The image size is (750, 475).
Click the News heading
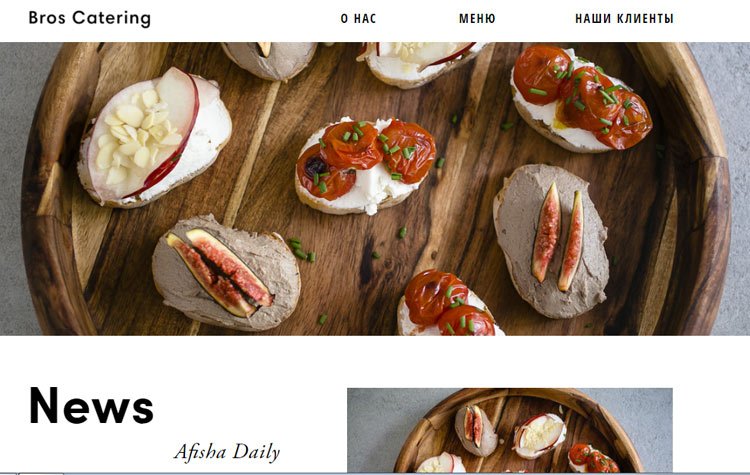pos(91,406)
